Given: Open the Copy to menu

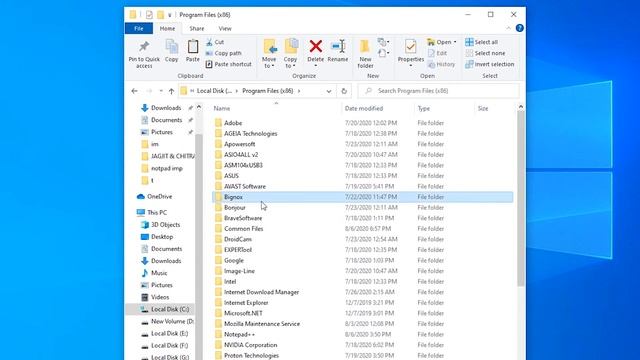Looking at the screenshot, I should point(291,53).
